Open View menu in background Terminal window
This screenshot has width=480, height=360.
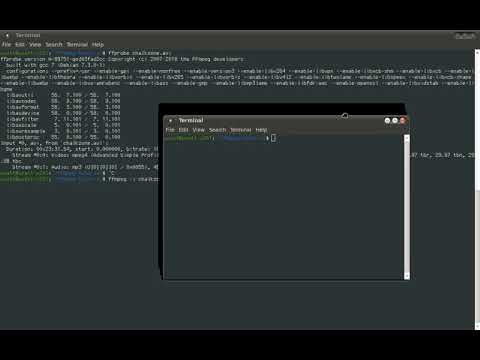click(x=35, y=44)
